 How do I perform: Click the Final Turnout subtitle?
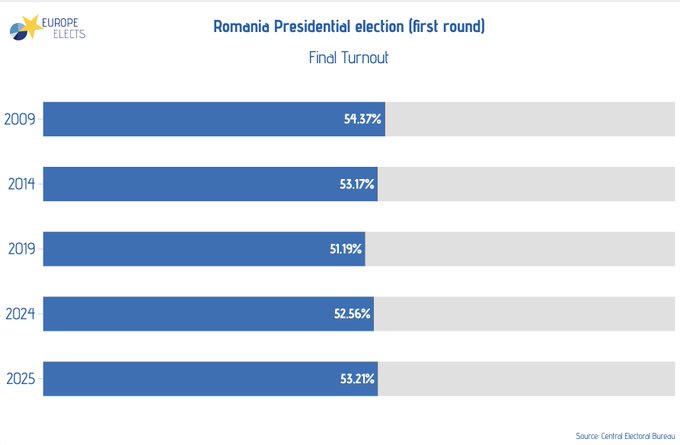click(x=349, y=58)
